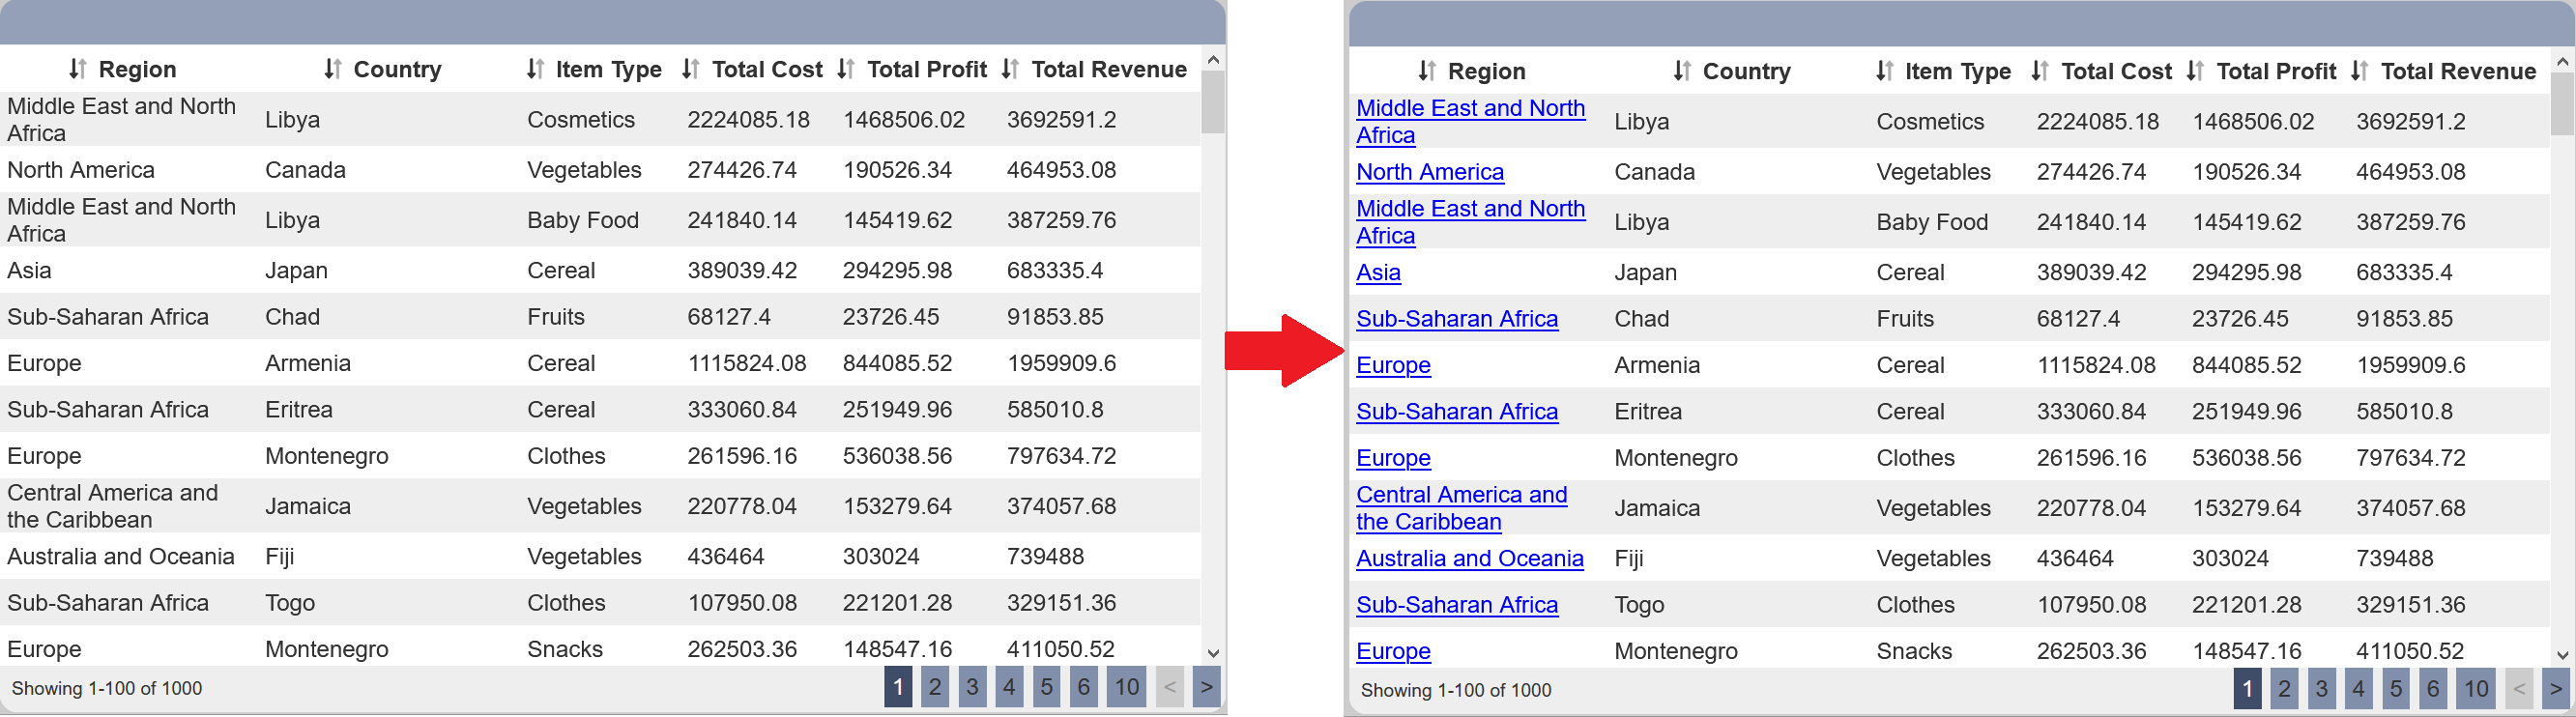The height and width of the screenshot is (717, 2576).
Task: Go to page 10 in the left table
Action: (x=1127, y=687)
